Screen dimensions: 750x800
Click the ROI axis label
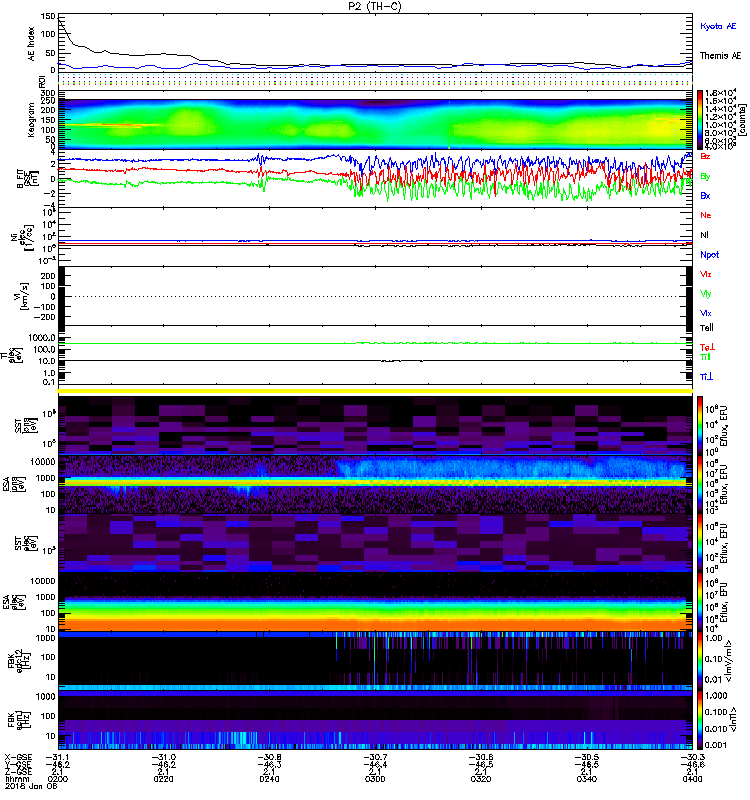pyautogui.click(x=43, y=81)
